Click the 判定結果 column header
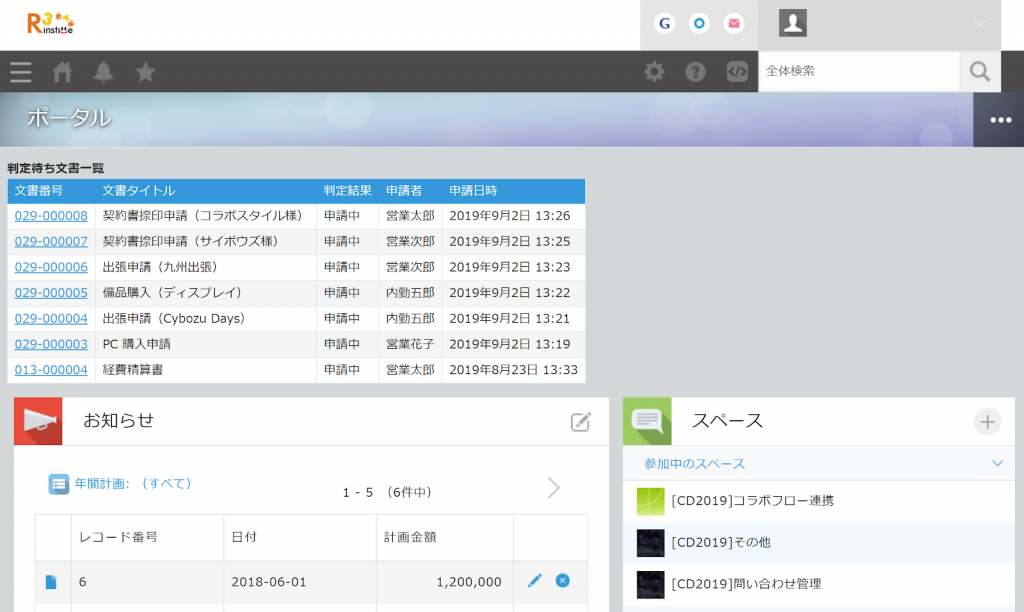 (347, 191)
